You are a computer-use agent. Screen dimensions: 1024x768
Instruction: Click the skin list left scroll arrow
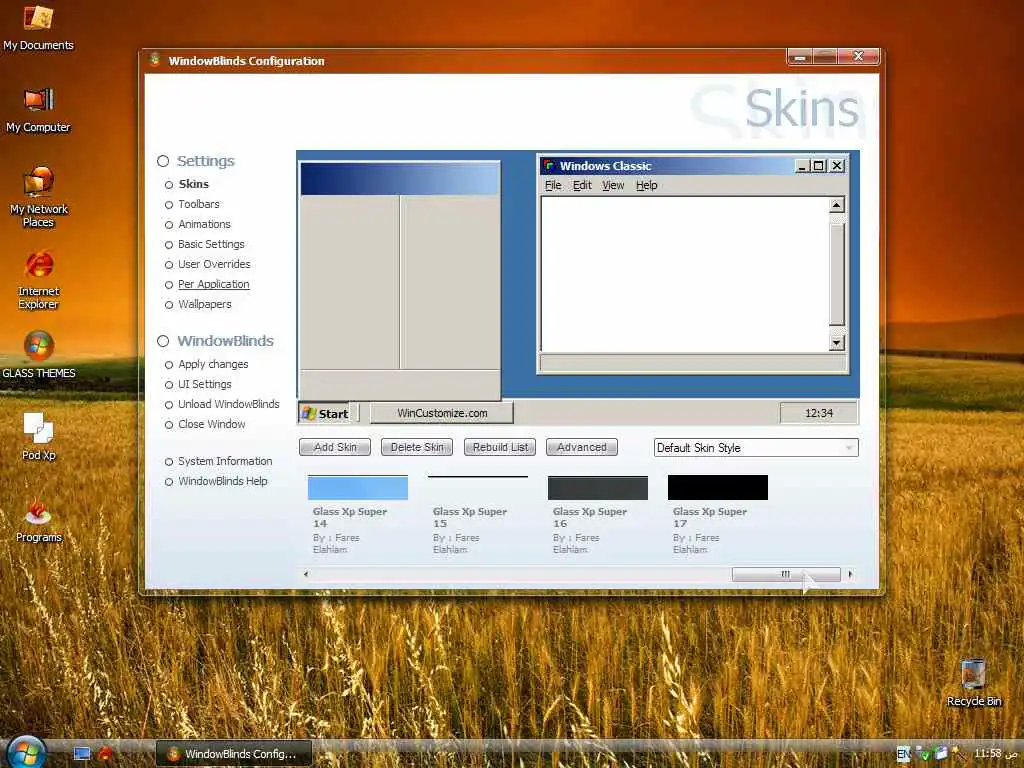click(x=306, y=574)
